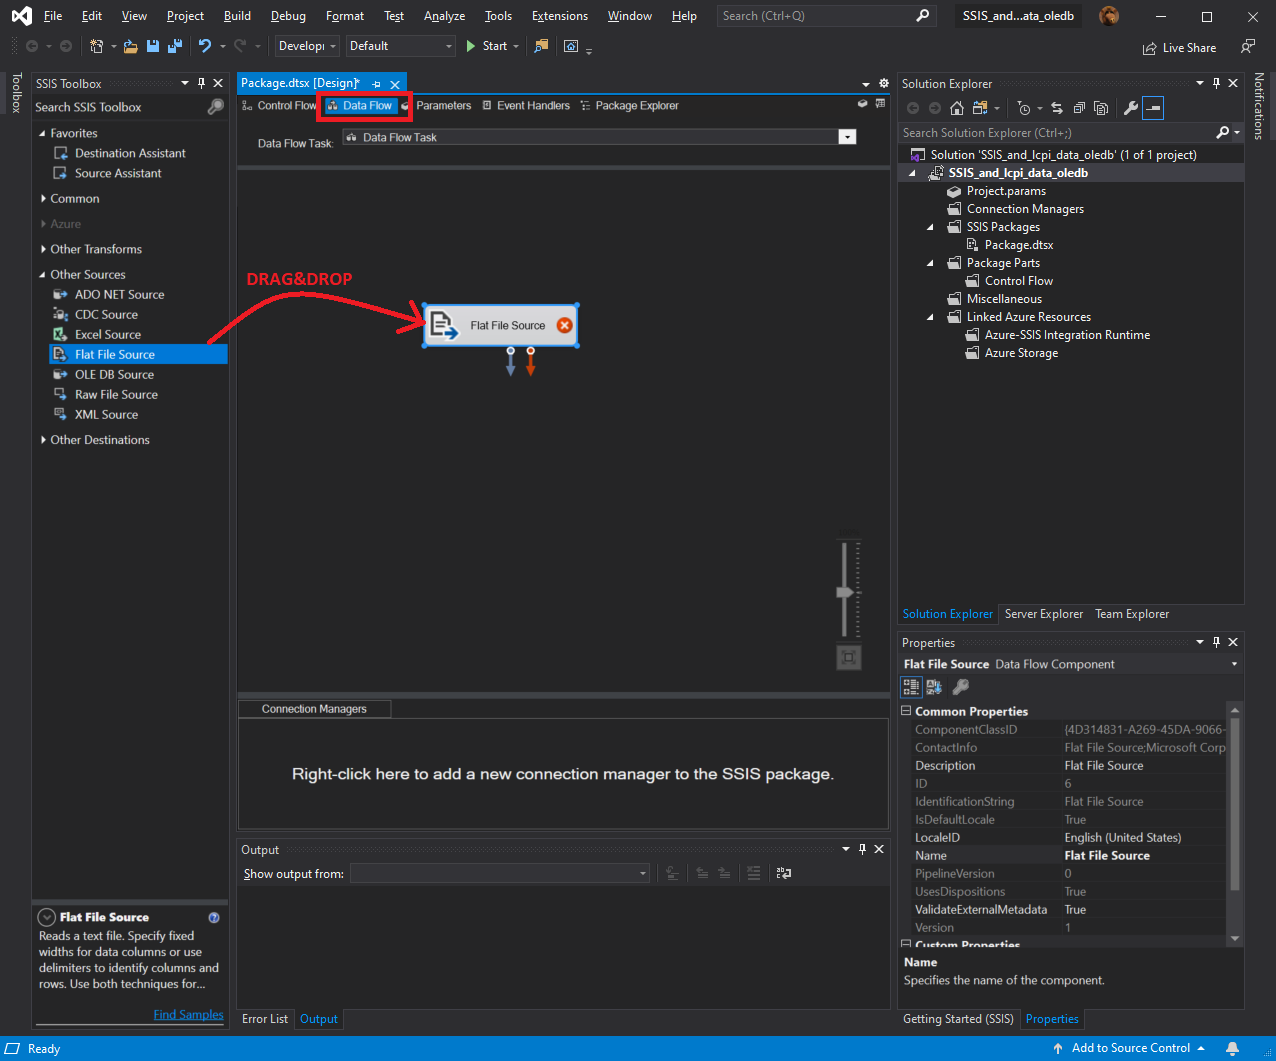Pin the SSIS Toolbox panel
This screenshot has height=1061, width=1276.
[201, 83]
